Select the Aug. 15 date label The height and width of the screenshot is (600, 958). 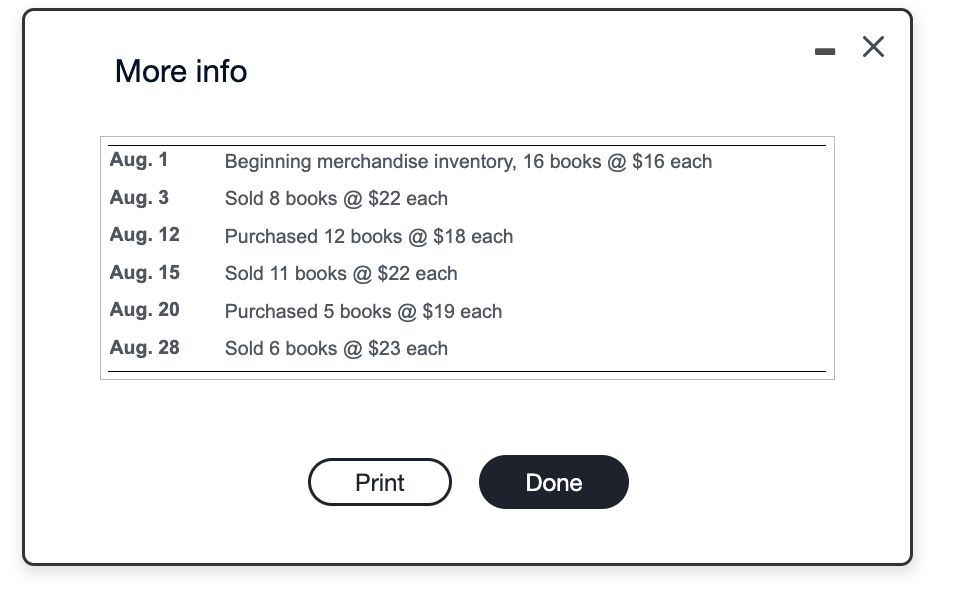(x=144, y=272)
